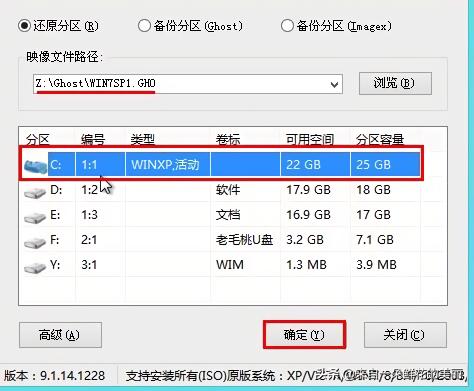The width and height of the screenshot is (474, 391).
Task: Click the version 9.1.14.1228 status text
Action: [x=54, y=376]
